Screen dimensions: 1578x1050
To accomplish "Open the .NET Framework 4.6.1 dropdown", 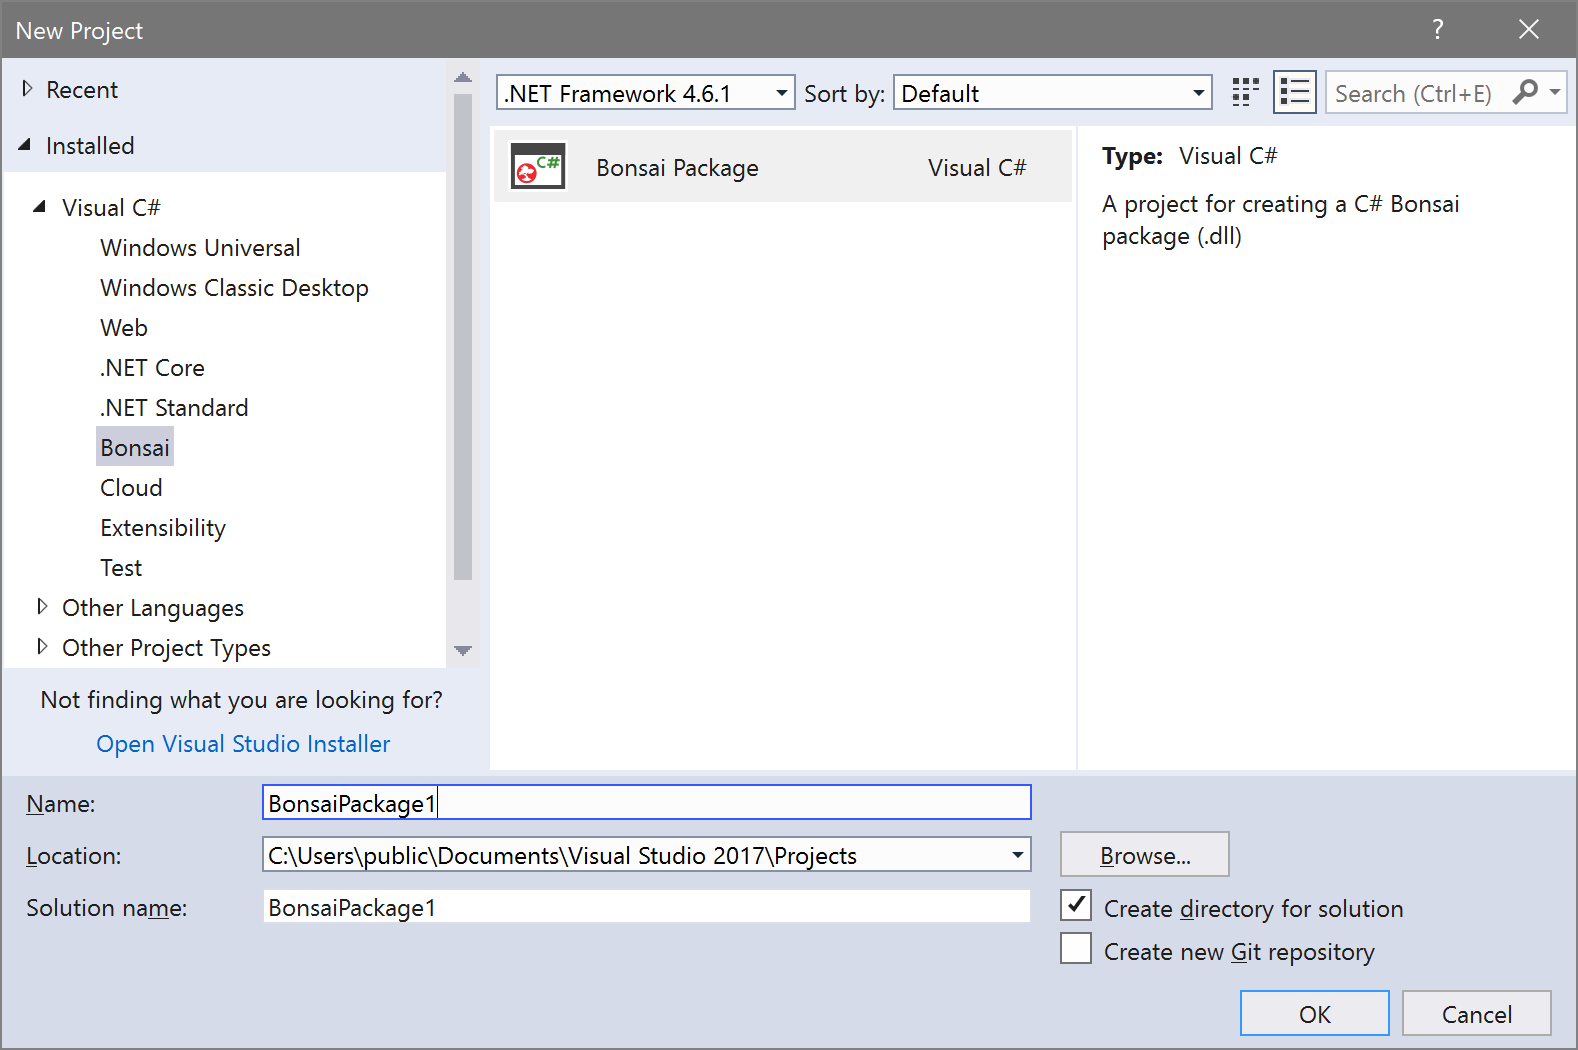I will [x=646, y=93].
